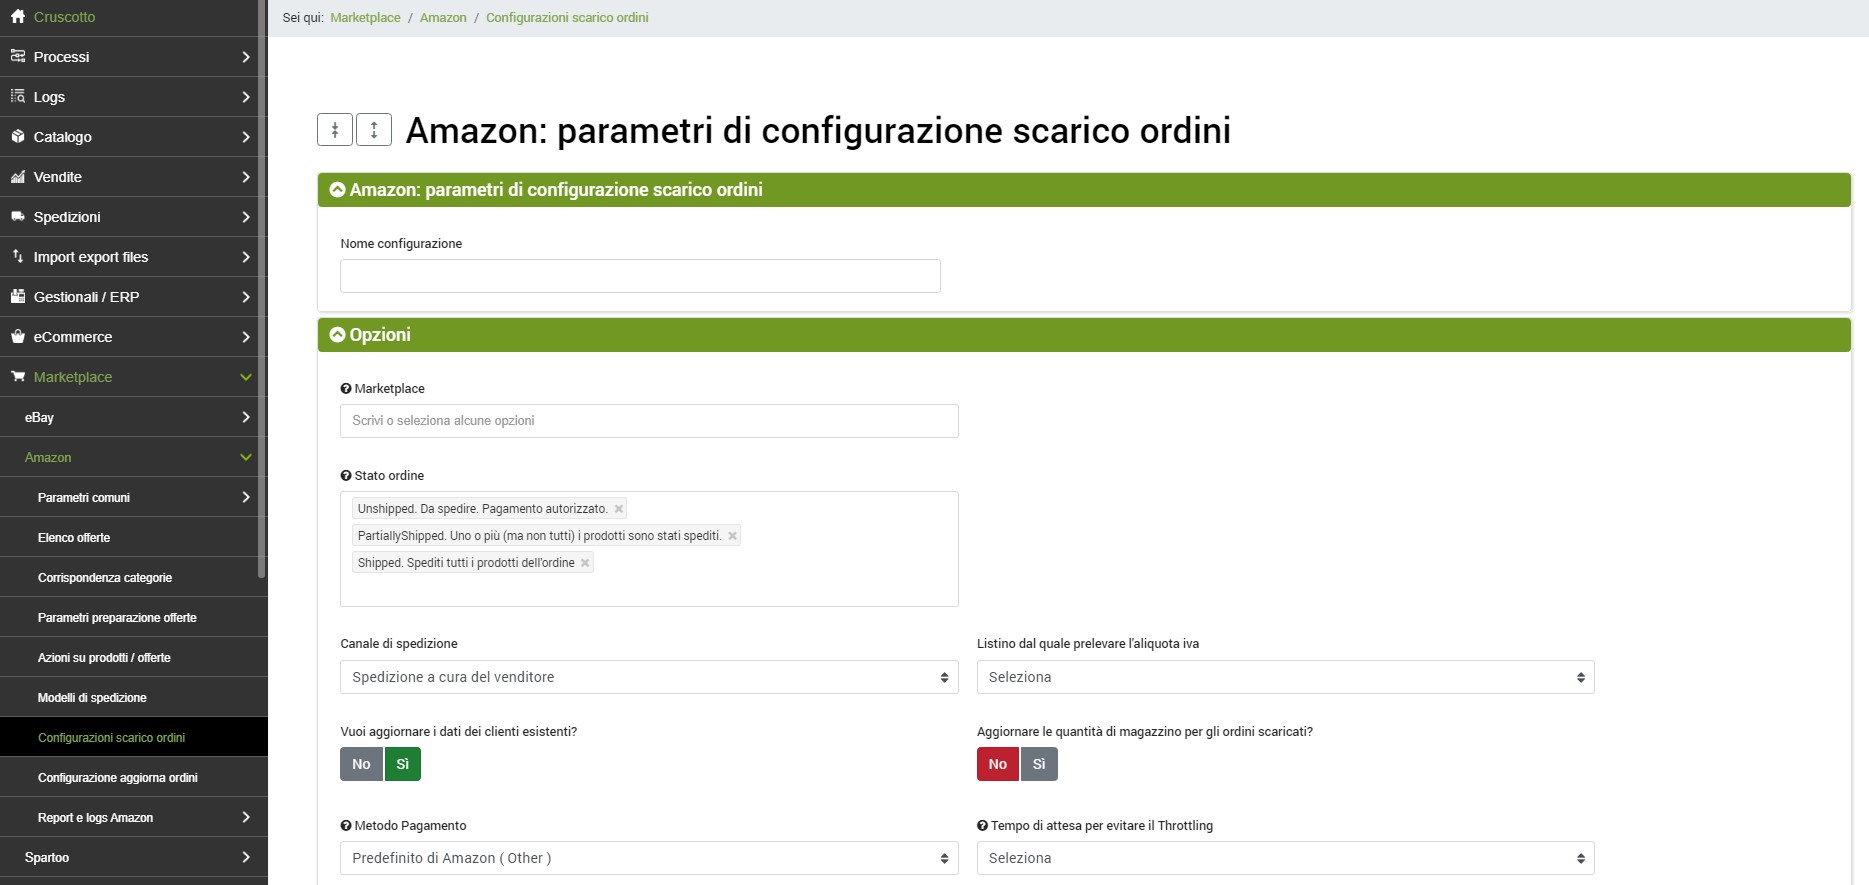Remove the PartiallyShipped status tag
The image size is (1869, 885).
pos(732,536)
